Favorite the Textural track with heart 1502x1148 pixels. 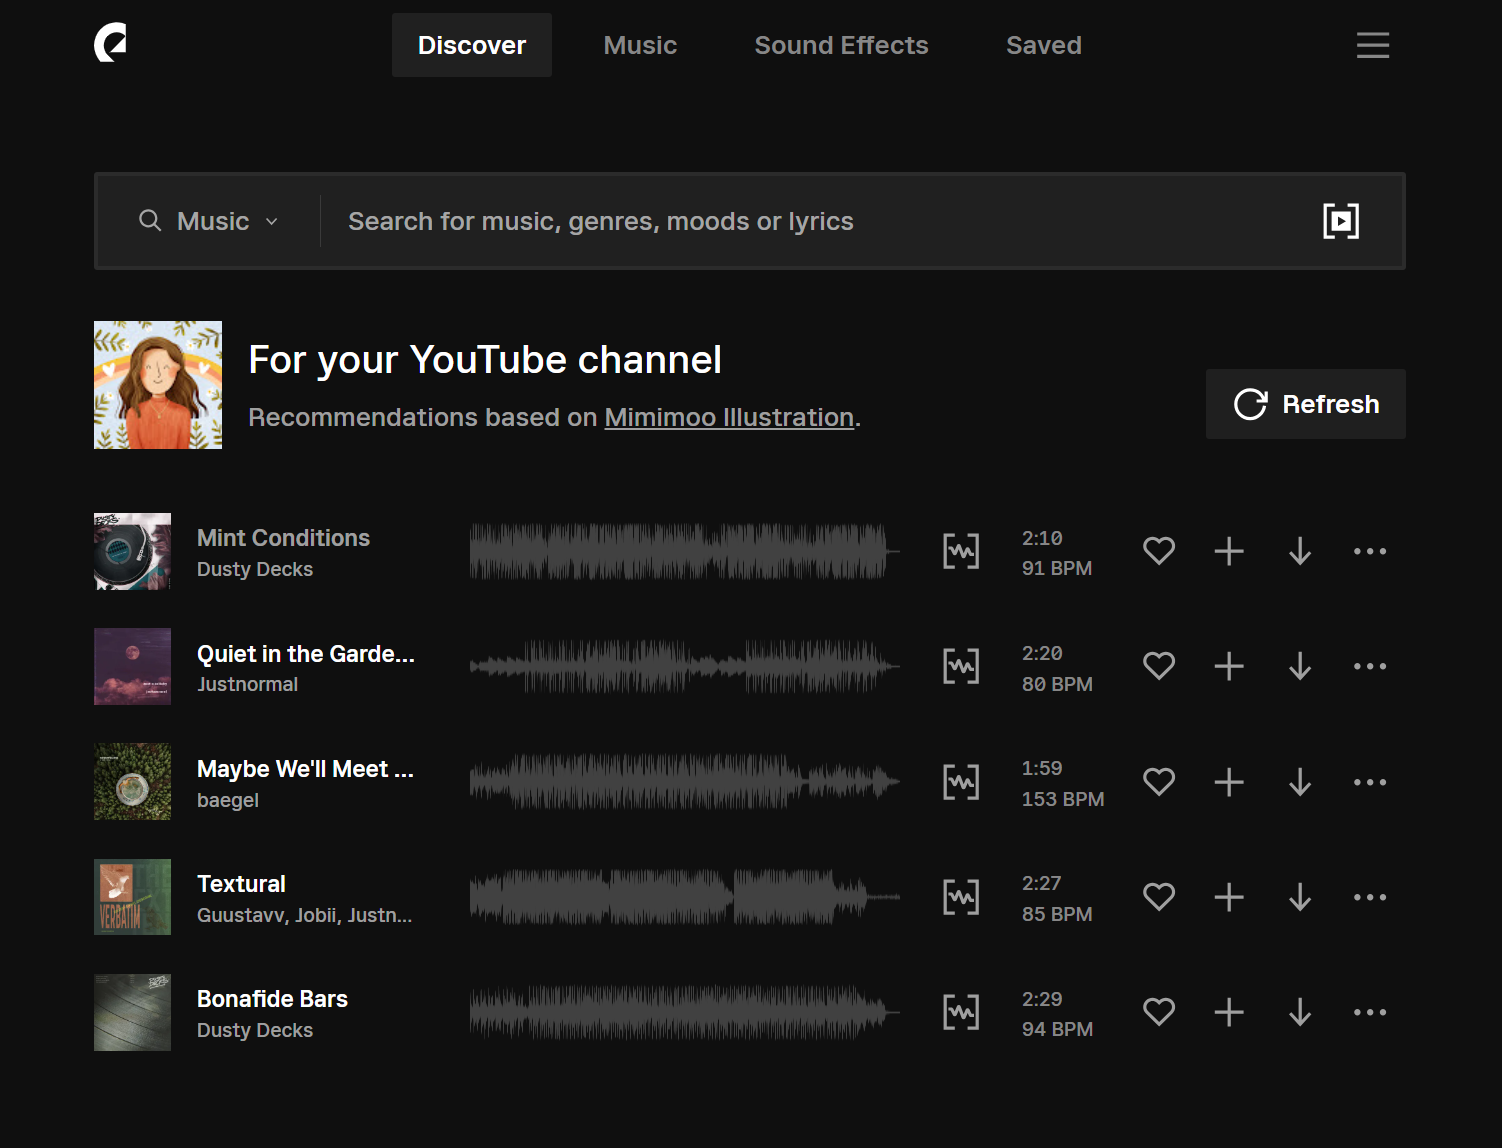point(1159,897)
